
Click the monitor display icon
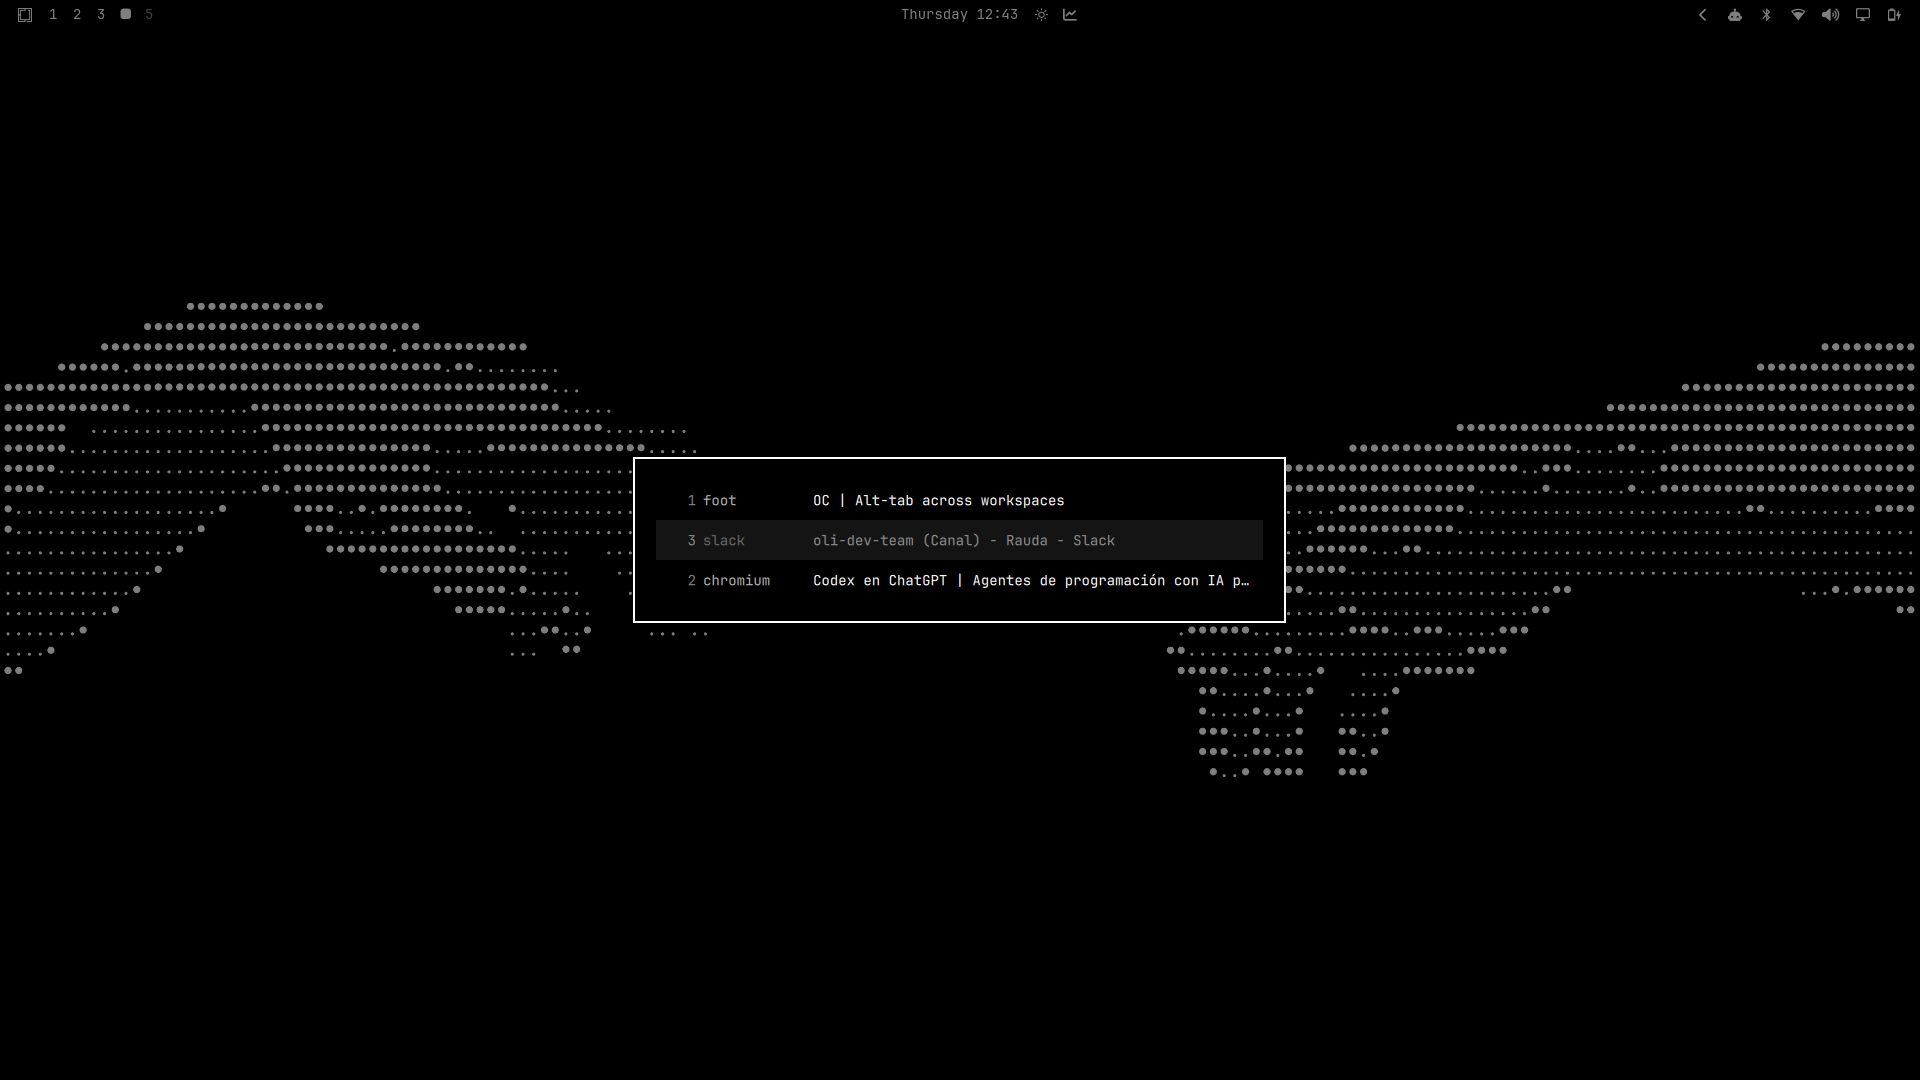[1863, 15]
